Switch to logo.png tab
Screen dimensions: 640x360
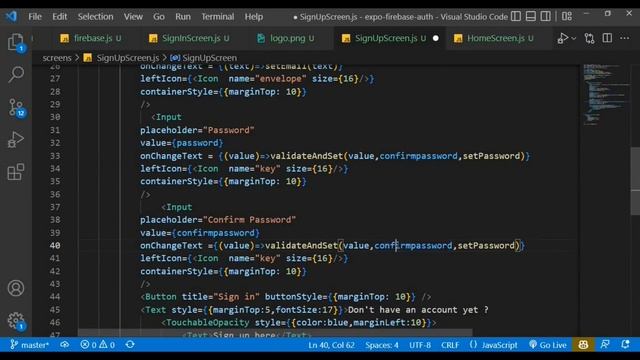click(x=287, y=38)
